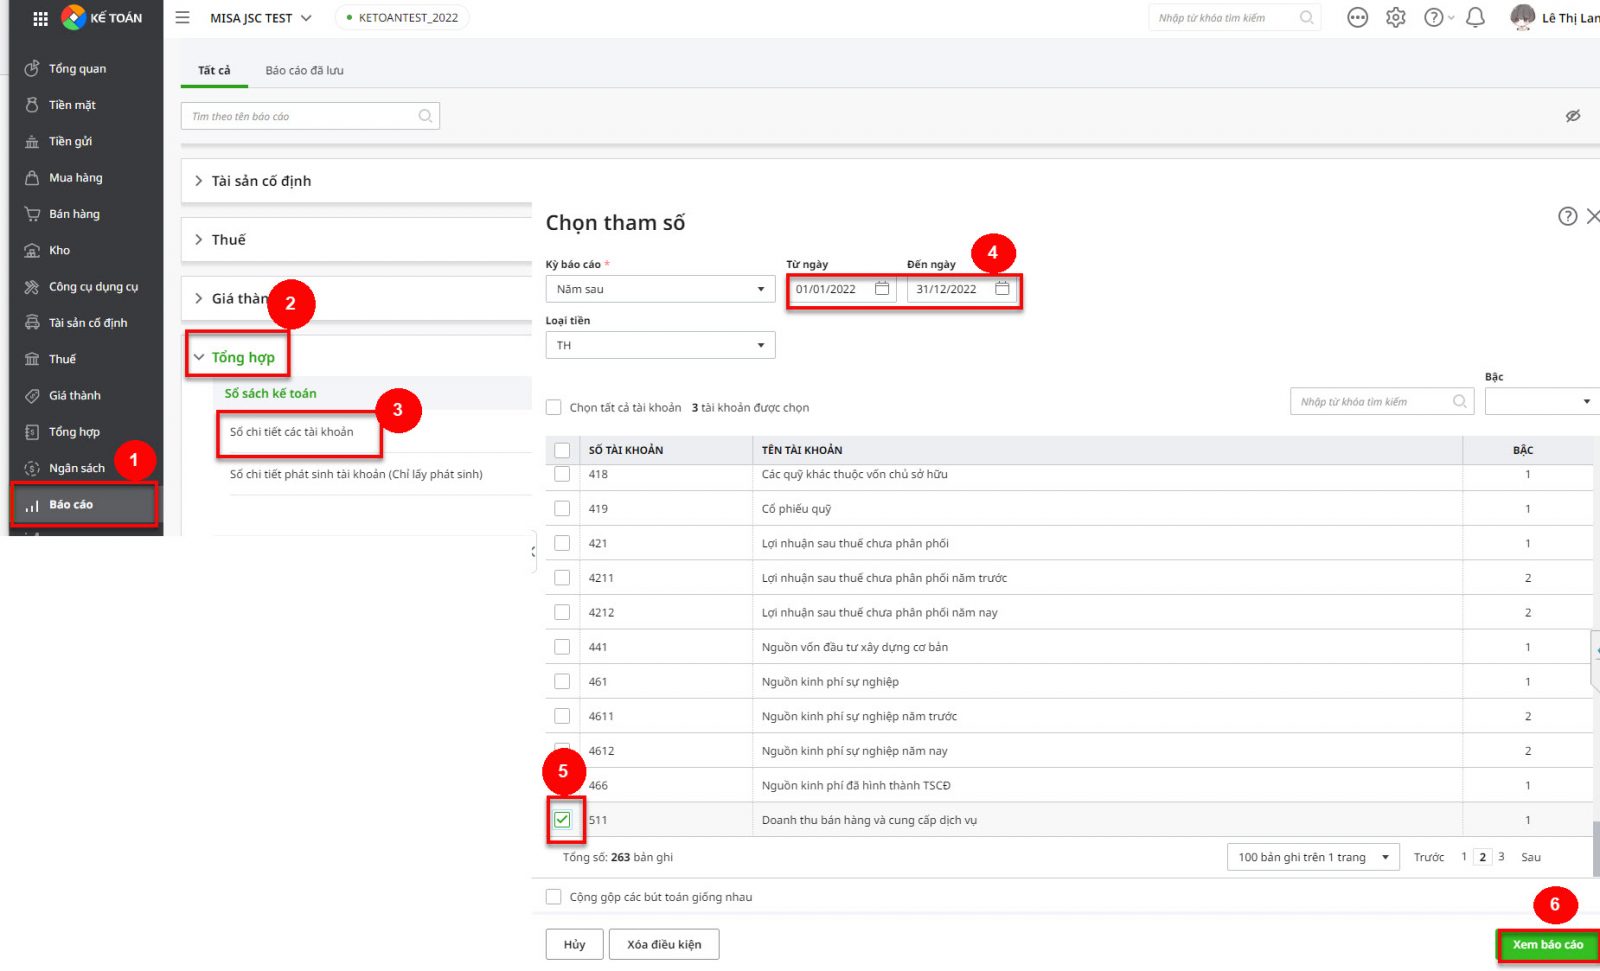Viewport: 1600px width, 971px height.
Task: Click the hamburger menu icon
Action: click(x=182, y=18)
